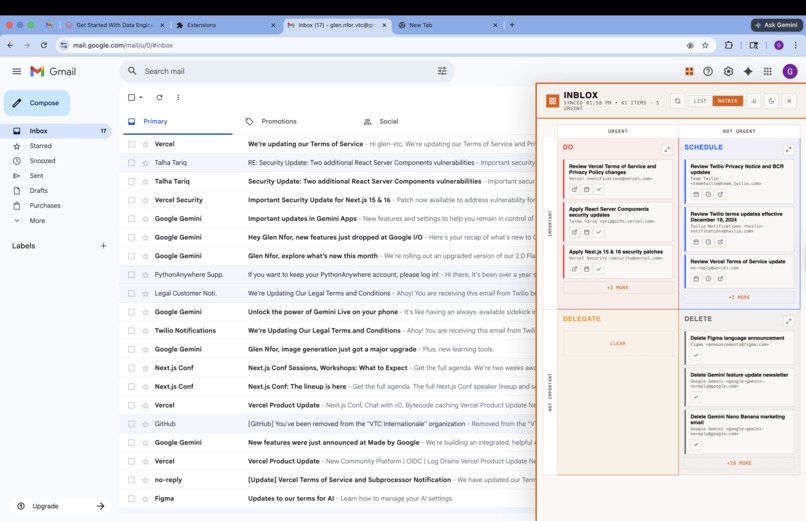806x521 pixels.
Task: Switch Inblox to LIST view
Action: pyautogui.click(x=700, y=101)
